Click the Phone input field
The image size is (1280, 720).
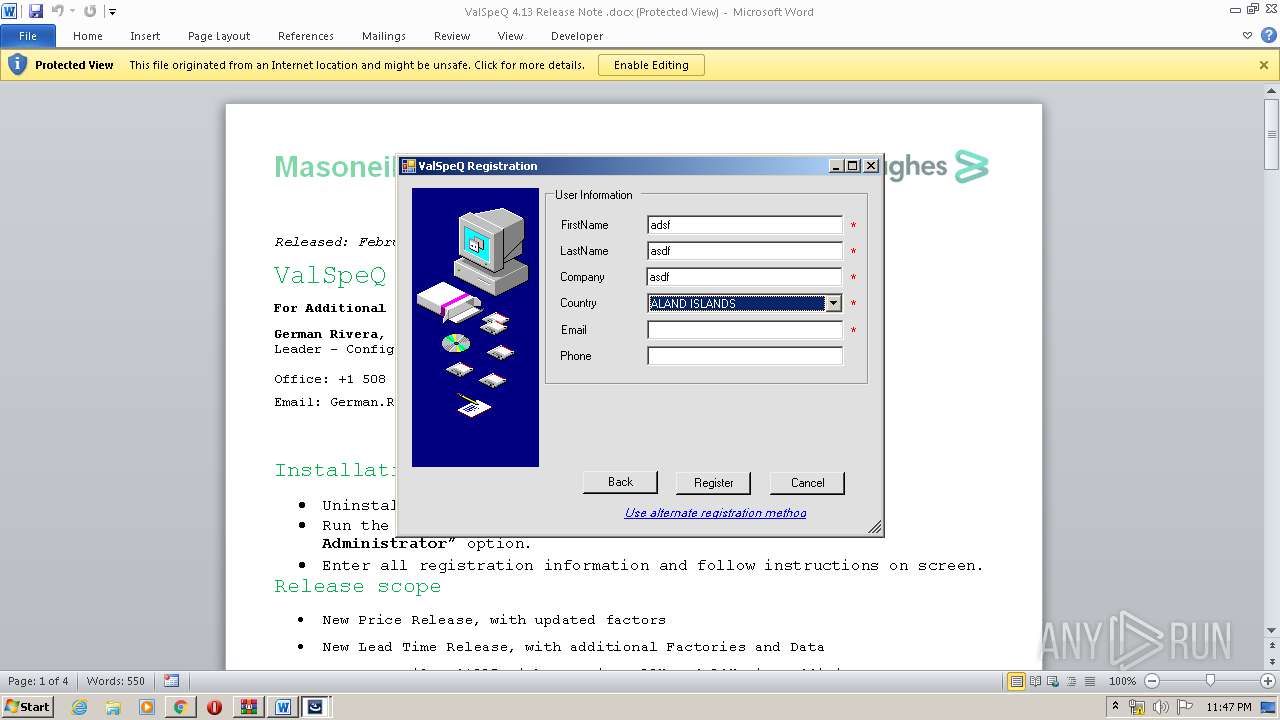coord(745,356)
